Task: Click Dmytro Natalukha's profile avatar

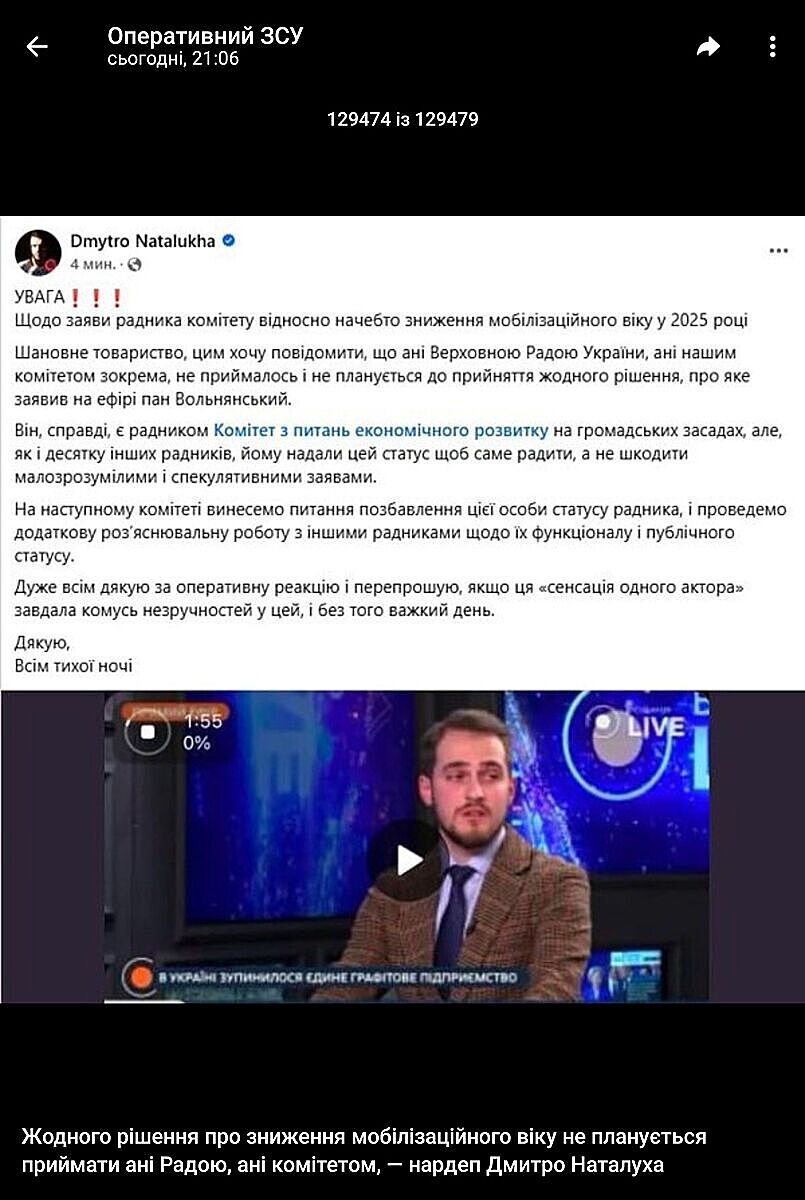Action: (38, 252)
